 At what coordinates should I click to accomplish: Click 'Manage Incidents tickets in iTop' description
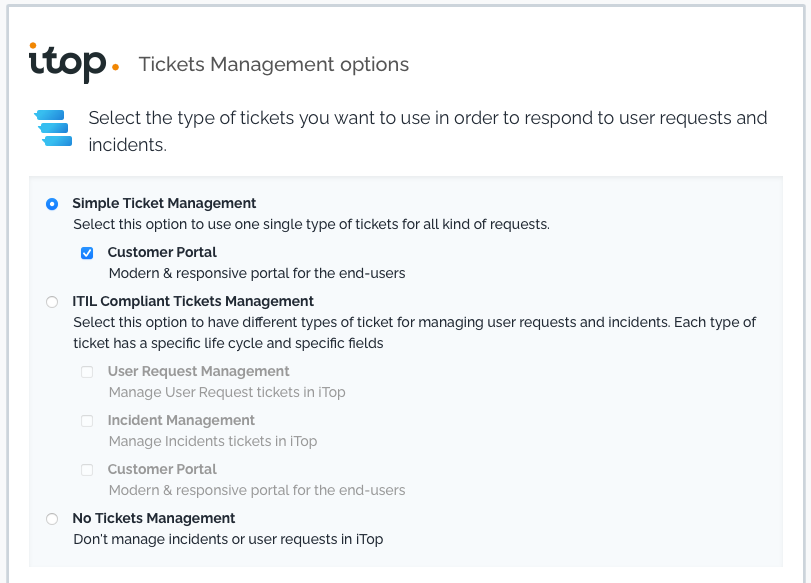coord(212,441)
